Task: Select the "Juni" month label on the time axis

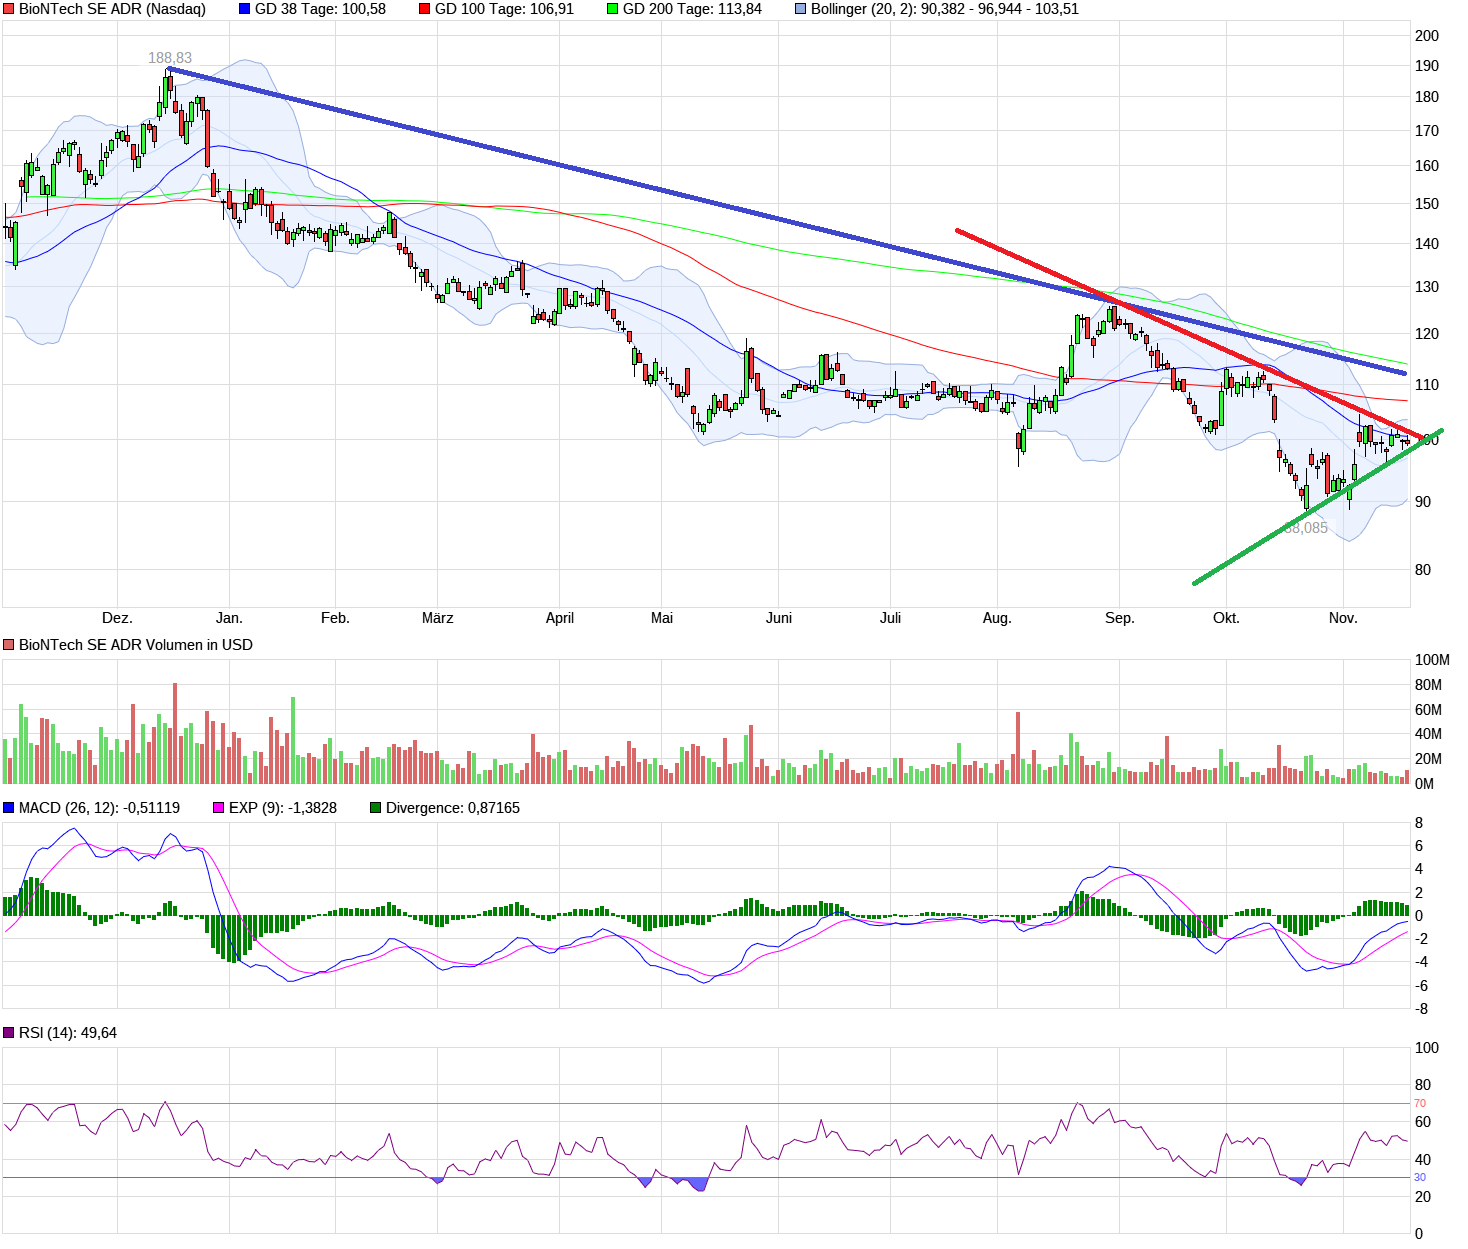Action: pyautogui.click(x=779, y=618)
